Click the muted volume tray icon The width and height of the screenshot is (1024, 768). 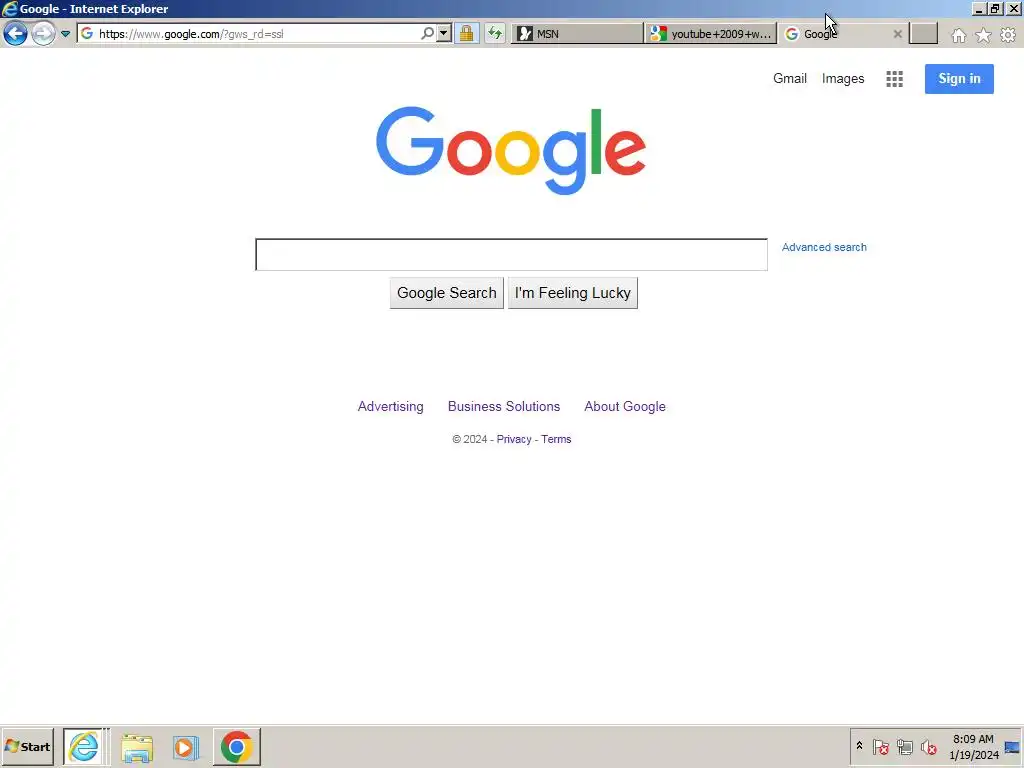pos(928,746)
